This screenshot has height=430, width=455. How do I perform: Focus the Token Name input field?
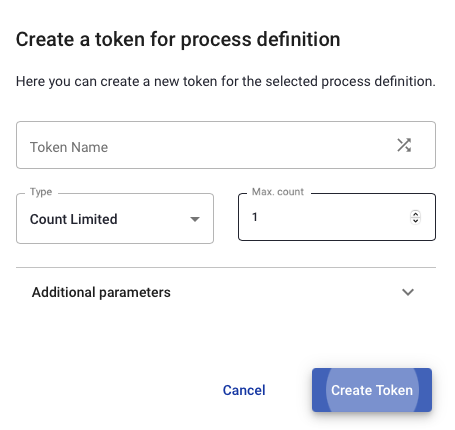coord(226,145)
